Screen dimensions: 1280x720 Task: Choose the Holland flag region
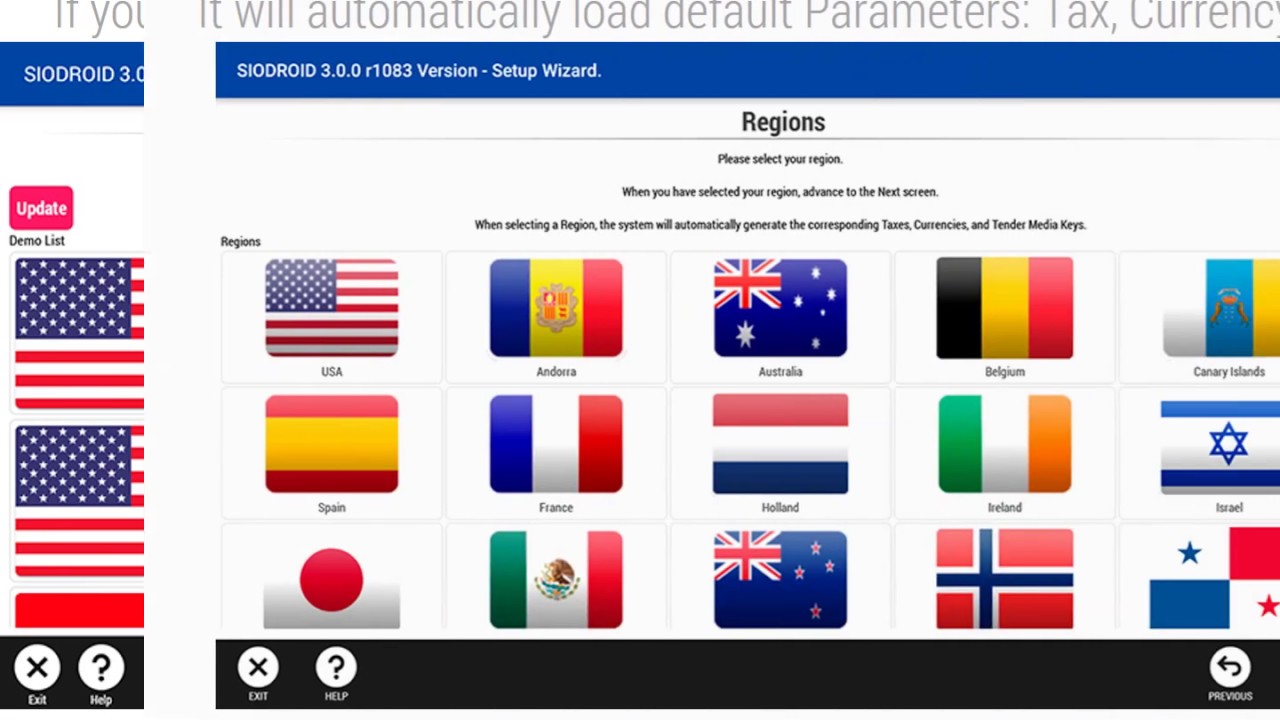pos(780,443)
